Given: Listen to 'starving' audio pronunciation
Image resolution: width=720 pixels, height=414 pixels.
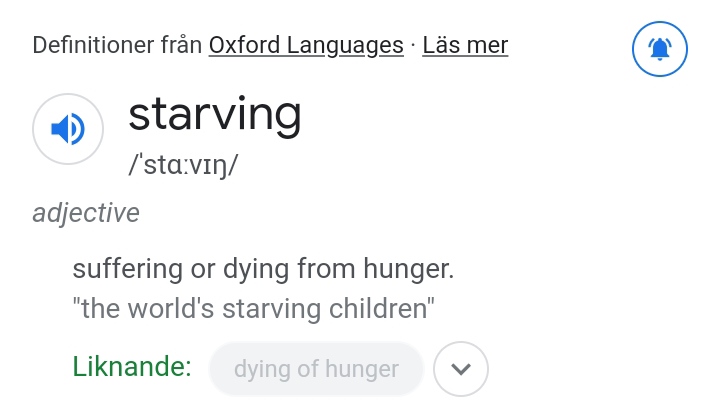Looking at the screenshot, I should [68, 129].
